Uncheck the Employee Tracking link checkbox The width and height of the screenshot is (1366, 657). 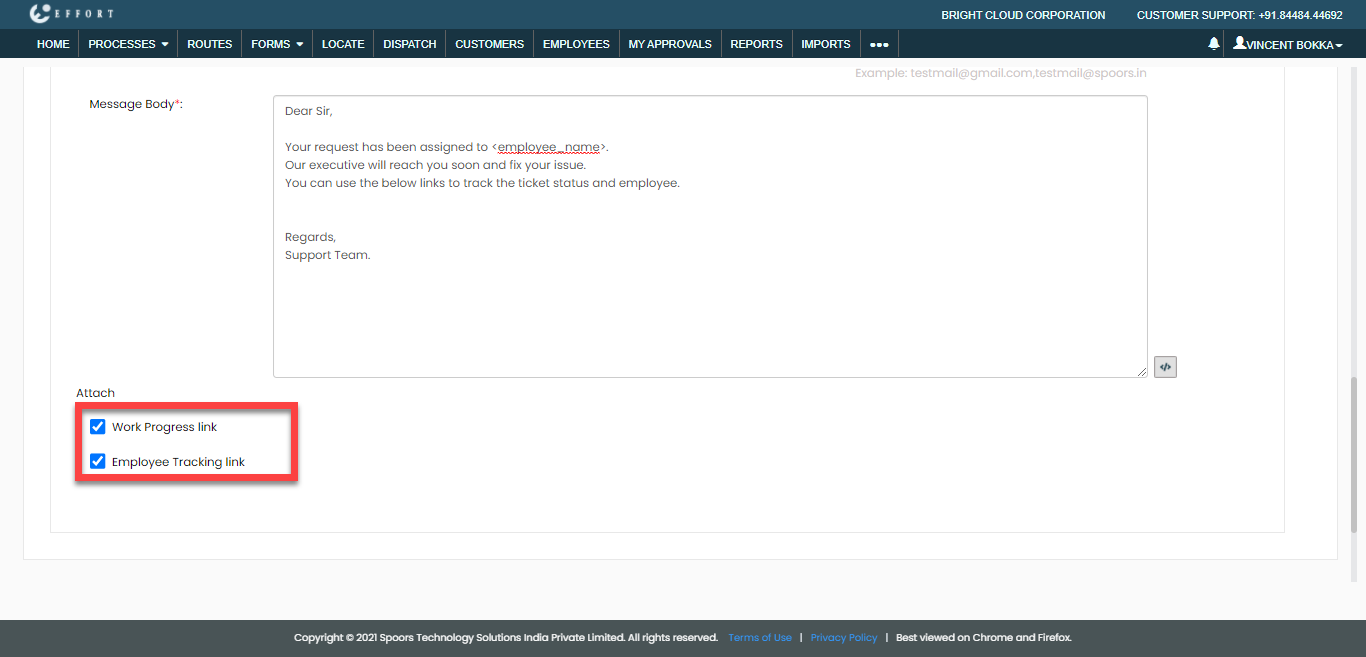(x=98, y=461)
